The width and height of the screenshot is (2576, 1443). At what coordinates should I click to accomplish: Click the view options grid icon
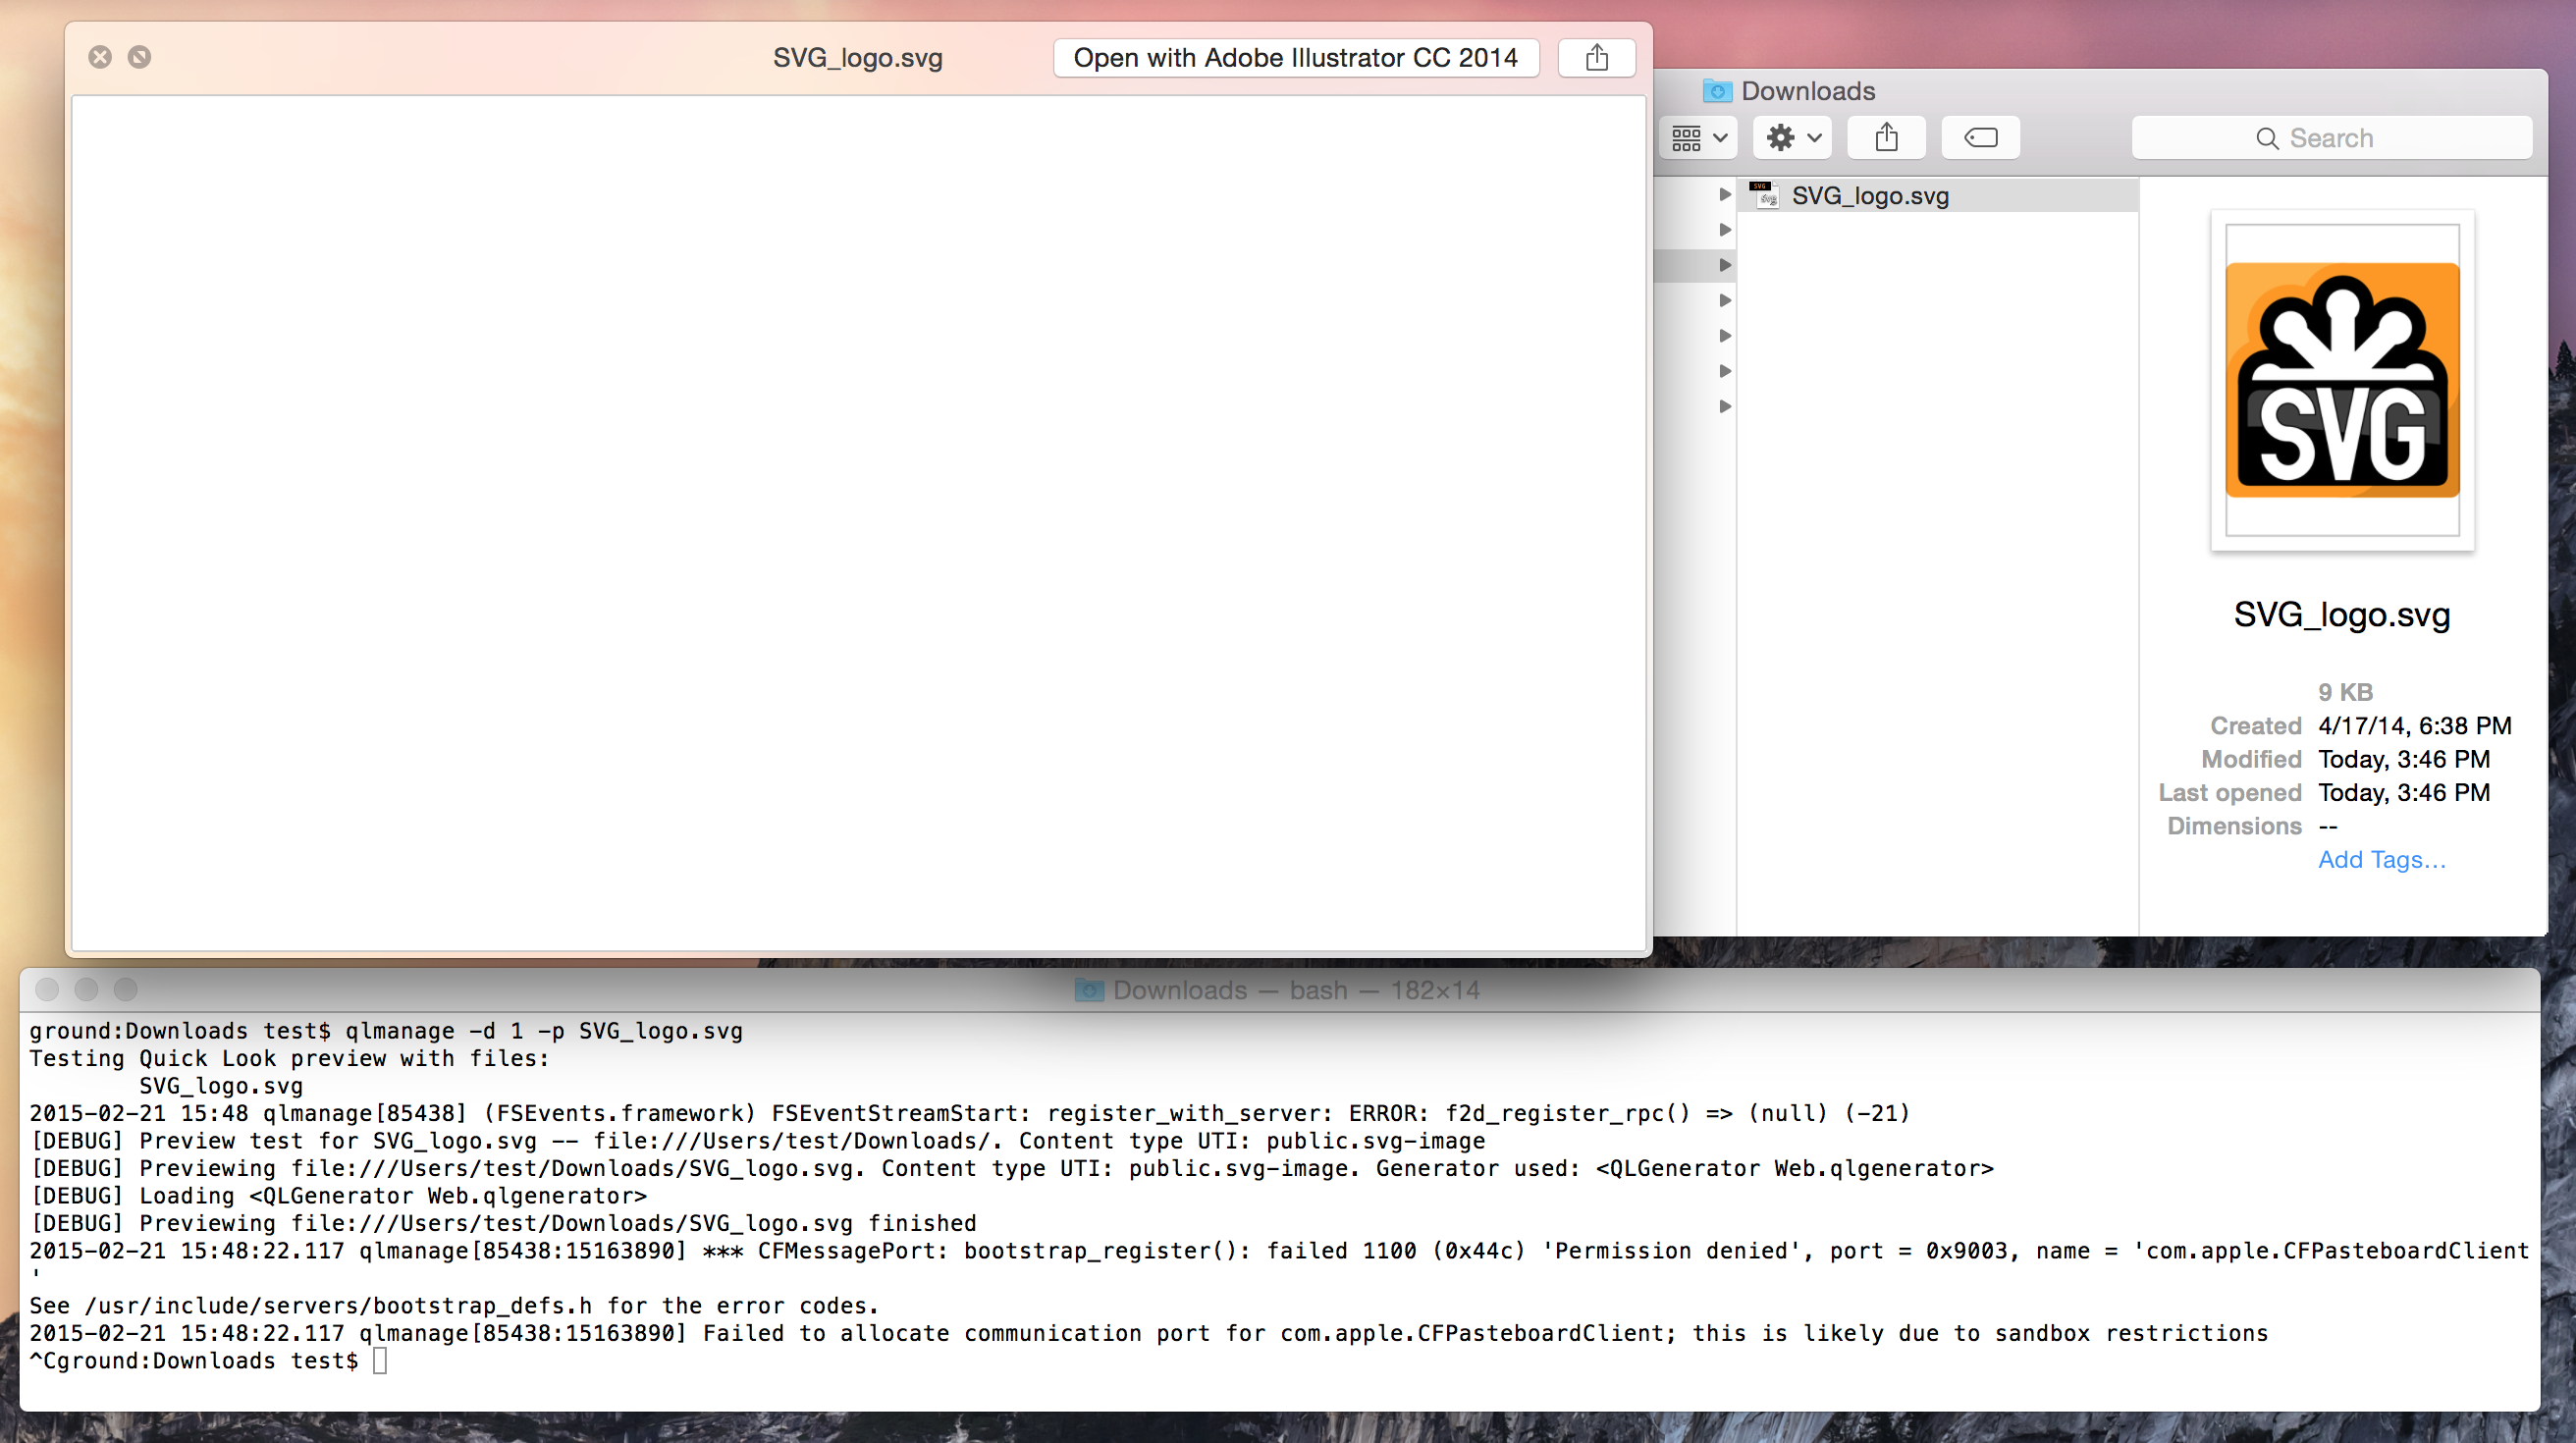click(1689, 137)
